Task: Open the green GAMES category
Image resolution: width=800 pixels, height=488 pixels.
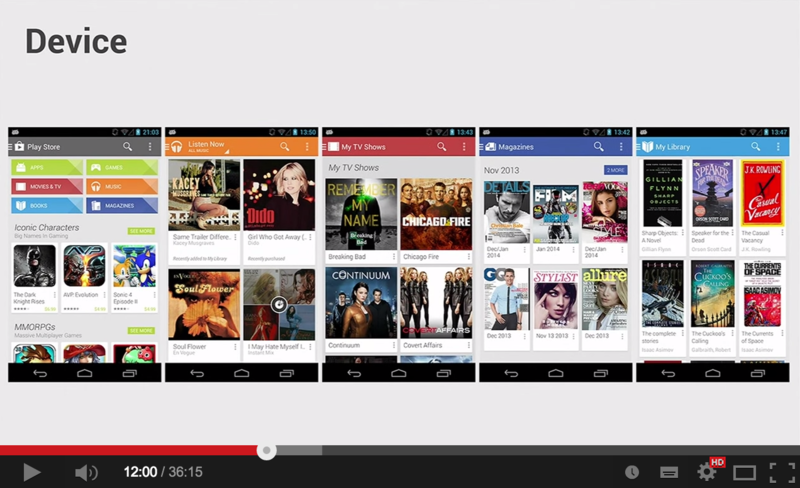Action: [x=122, y=167]
